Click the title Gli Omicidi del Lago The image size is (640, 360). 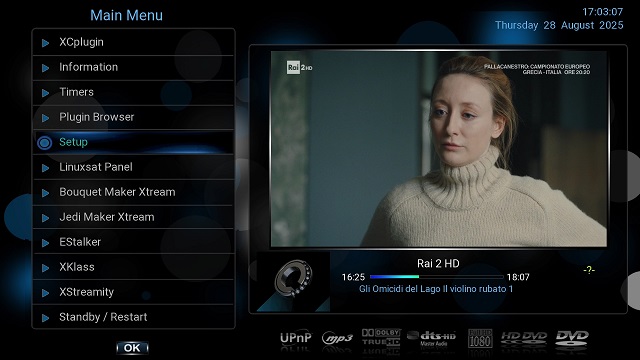point(436,289)
